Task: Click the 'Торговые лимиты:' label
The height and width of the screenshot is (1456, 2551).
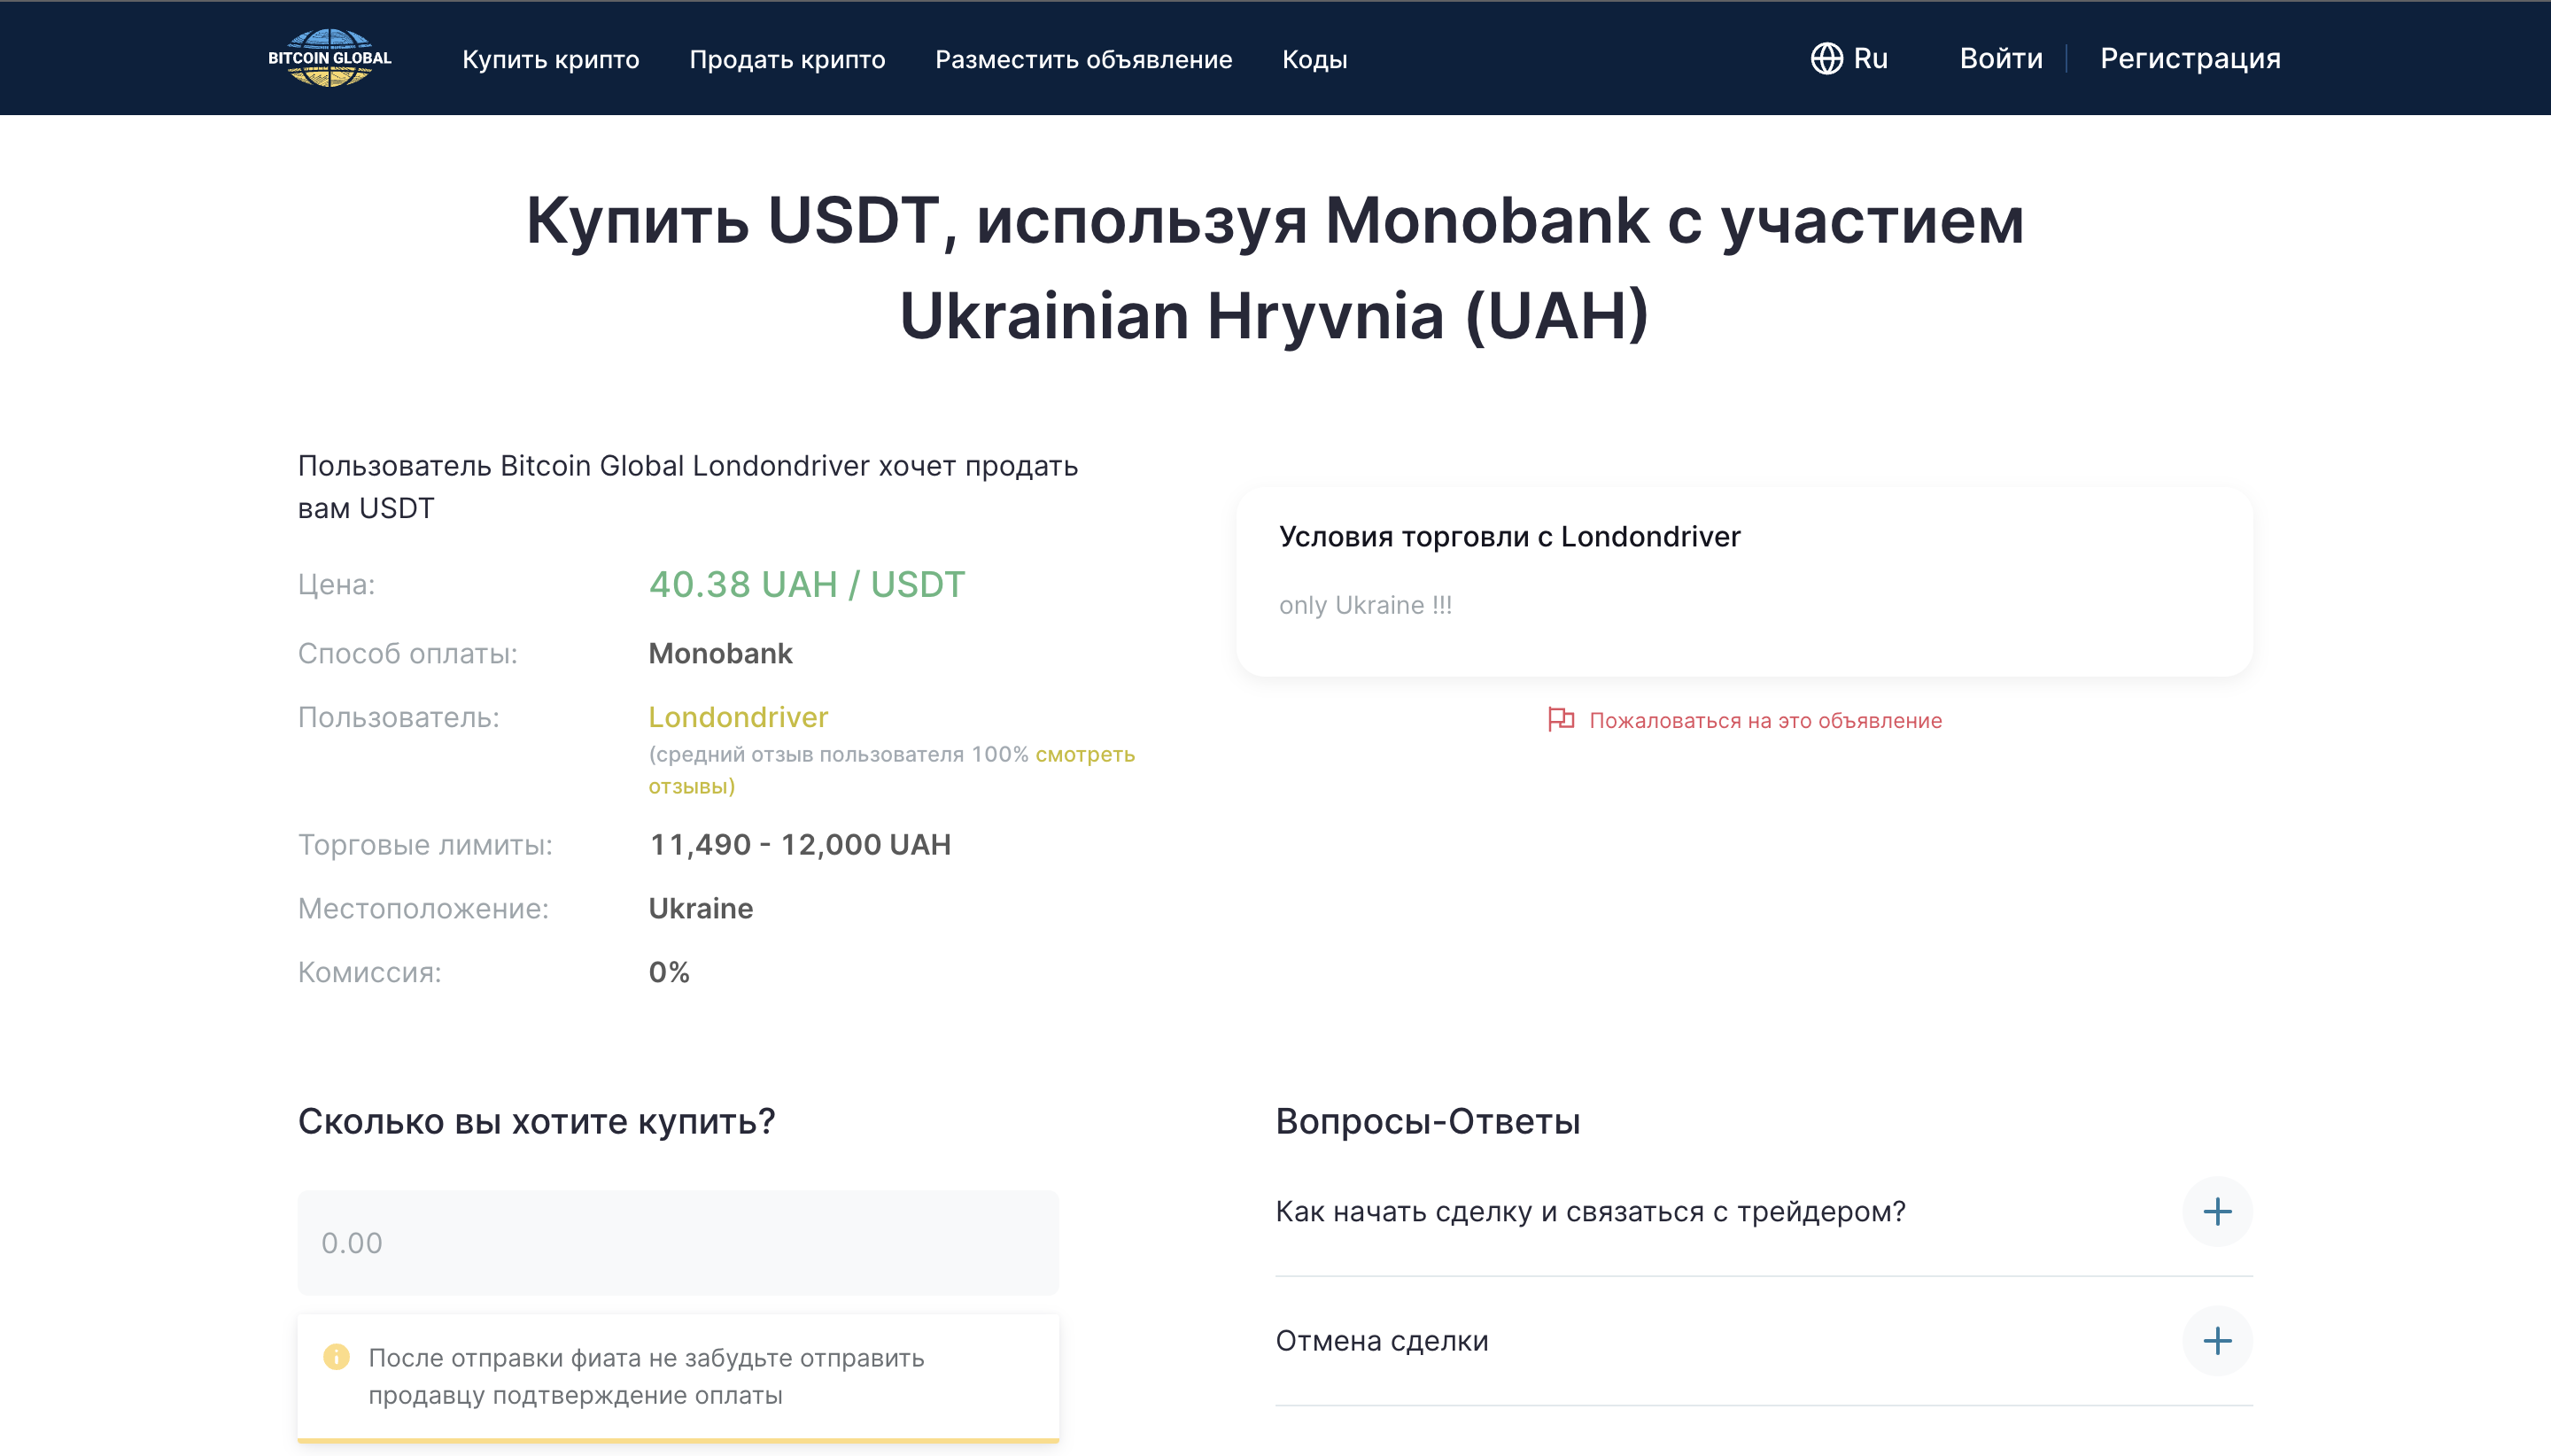Action: (x=425, y=844)
